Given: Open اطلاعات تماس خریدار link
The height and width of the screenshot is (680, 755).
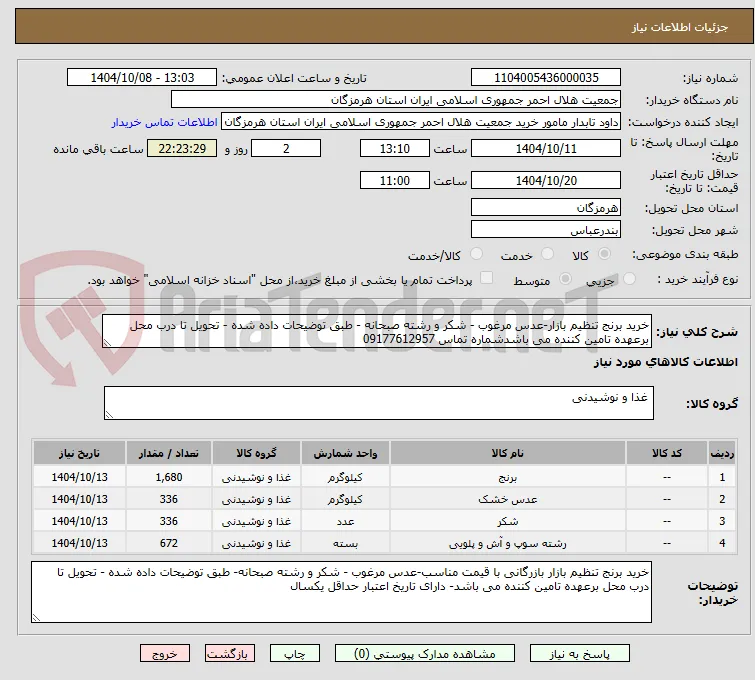Looking at the screenshot, I should pyautogui.click(x=165, y=122).
